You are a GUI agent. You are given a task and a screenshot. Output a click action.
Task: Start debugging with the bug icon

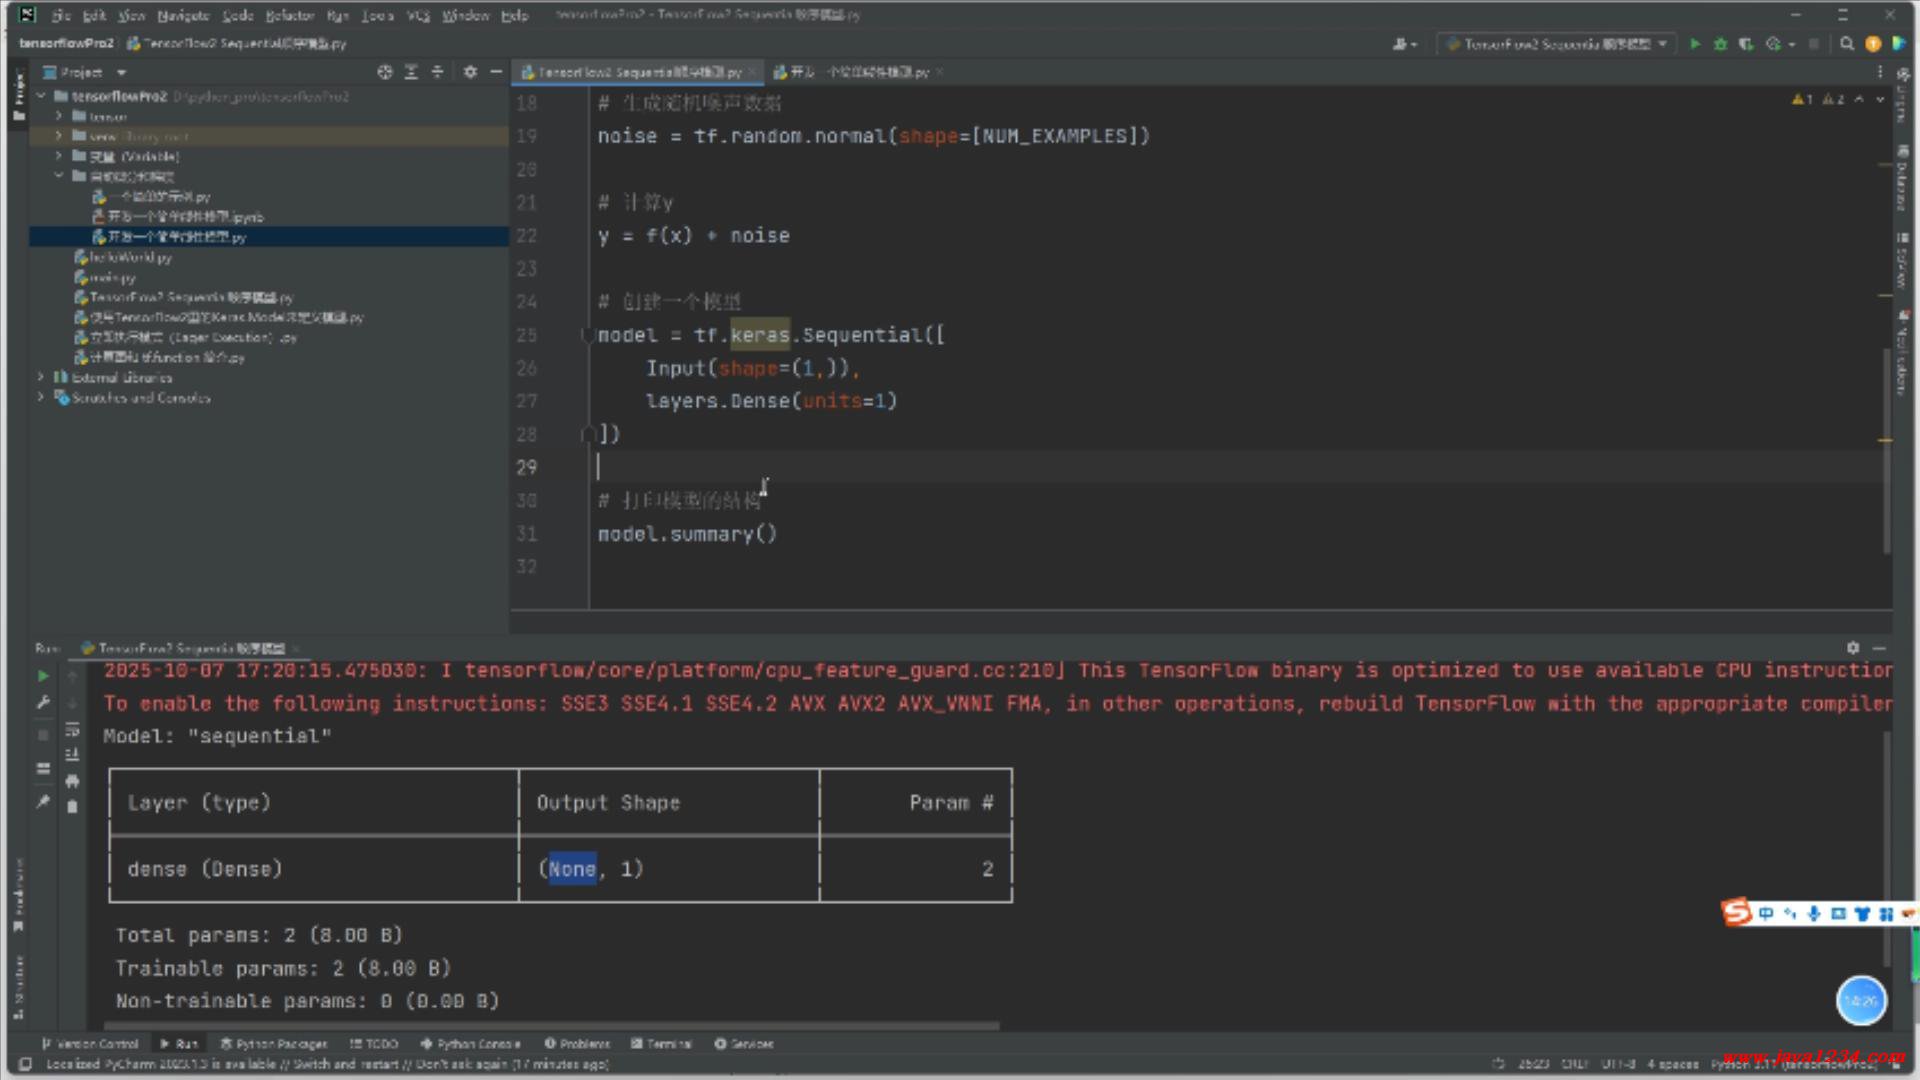1721,44
